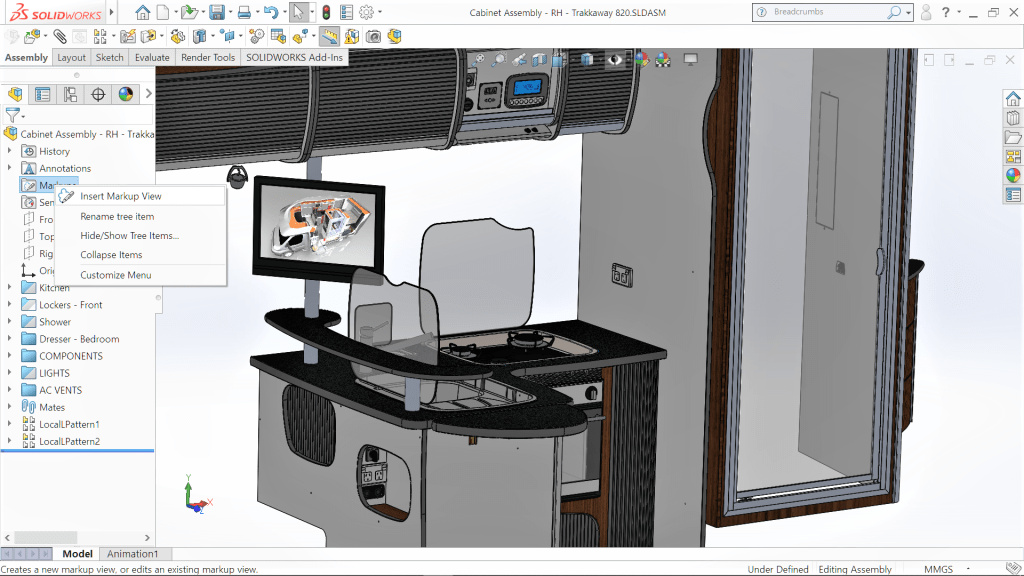This screenshot has height=576, width=1024.
Task: Open File Explorer folder icon in task pane
Action: coord(1013,137)
